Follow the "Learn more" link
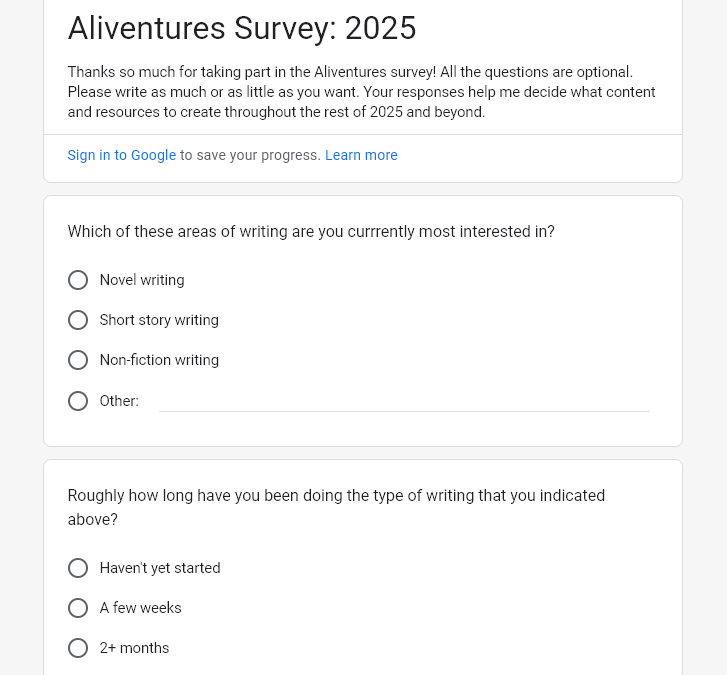This screenshot has width=727, height=675. 361,155
